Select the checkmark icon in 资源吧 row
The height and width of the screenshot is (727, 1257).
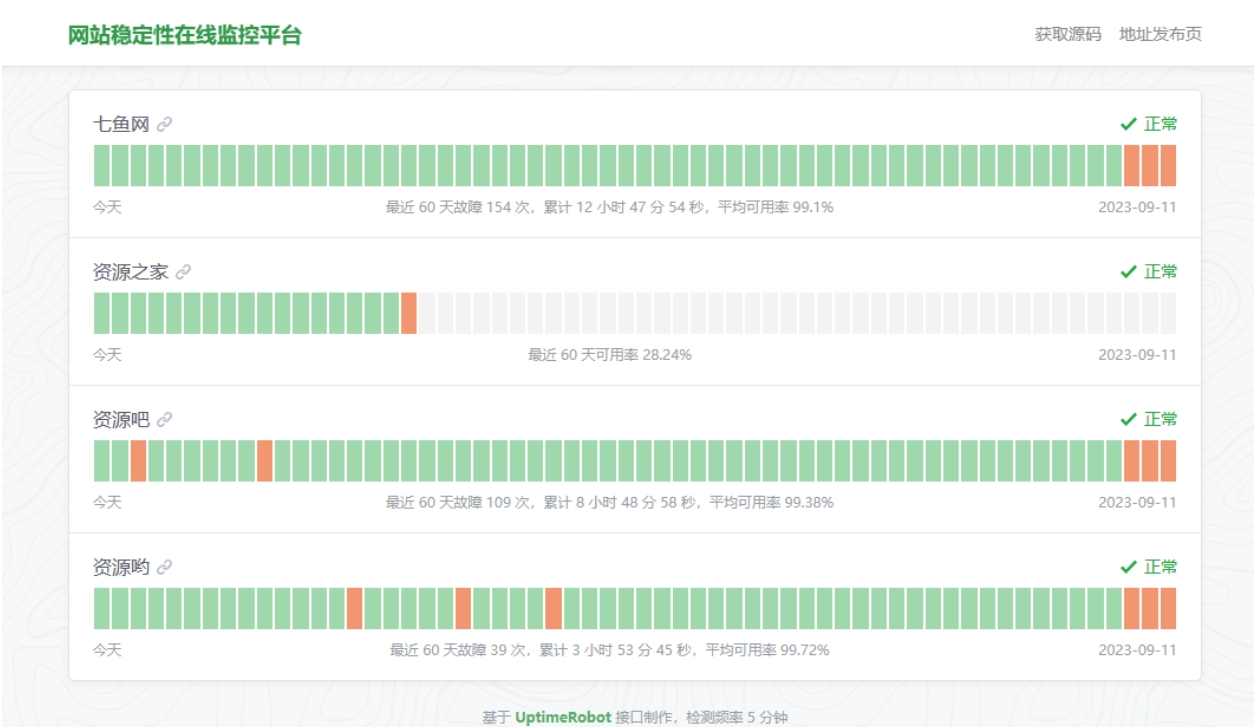(x=1129, y=420)
